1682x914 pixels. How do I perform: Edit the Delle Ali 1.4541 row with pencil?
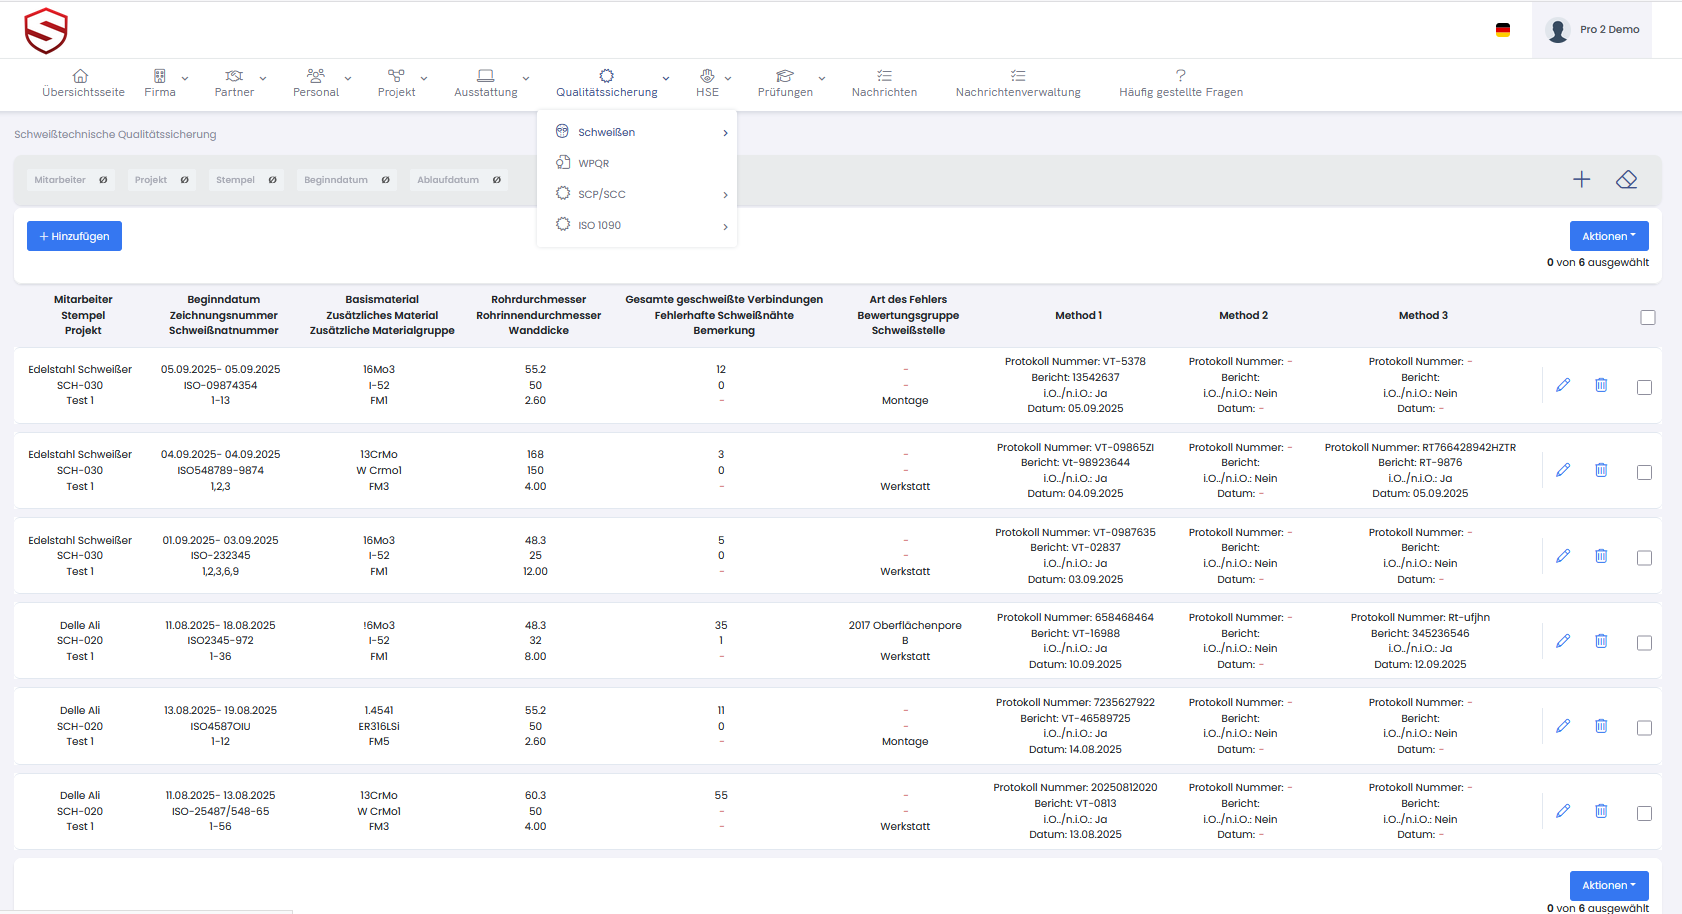click(x=1563, y=726)
